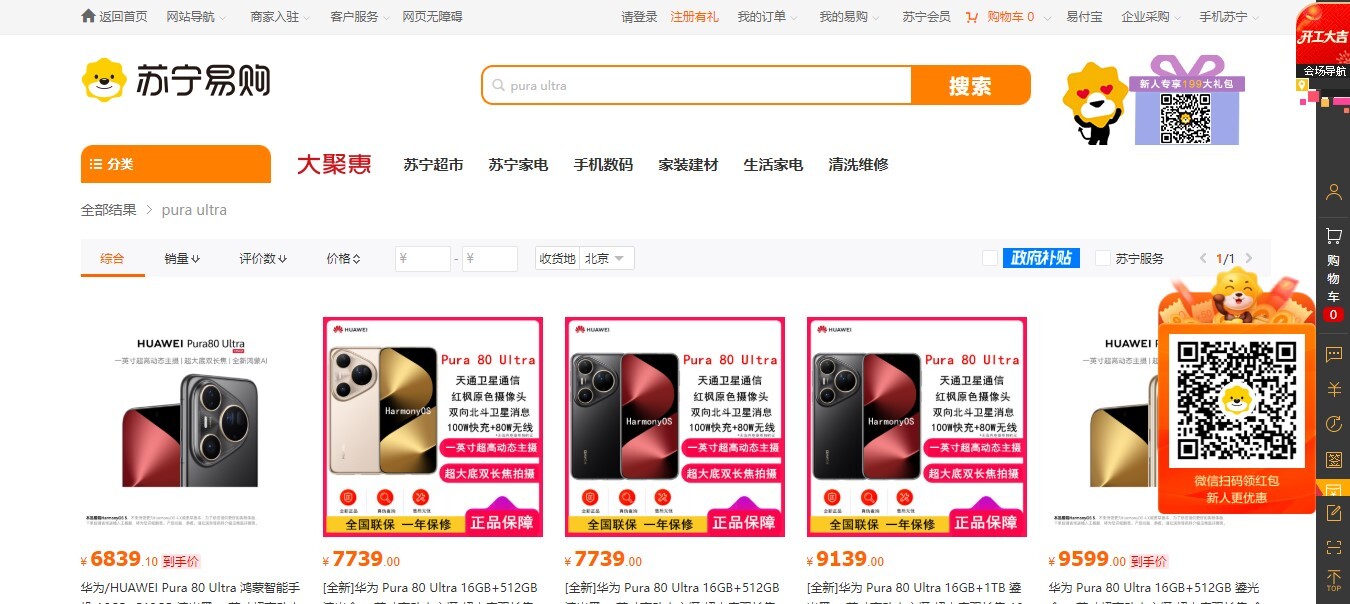Open the 手机数码 navigation item
1350x604 pixels.
click(x=603, y=165)
